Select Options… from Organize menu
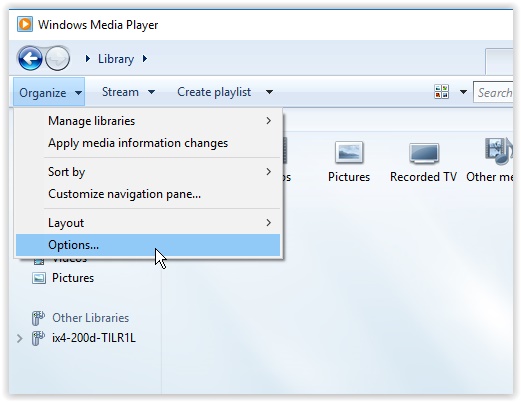 (148, 245)
